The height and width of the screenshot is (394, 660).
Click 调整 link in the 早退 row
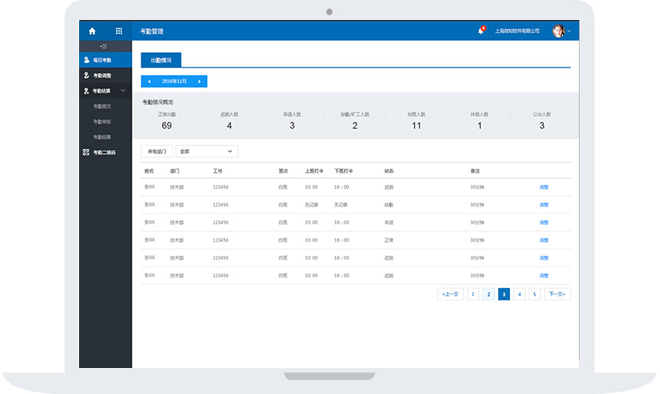tap(544, 222)
